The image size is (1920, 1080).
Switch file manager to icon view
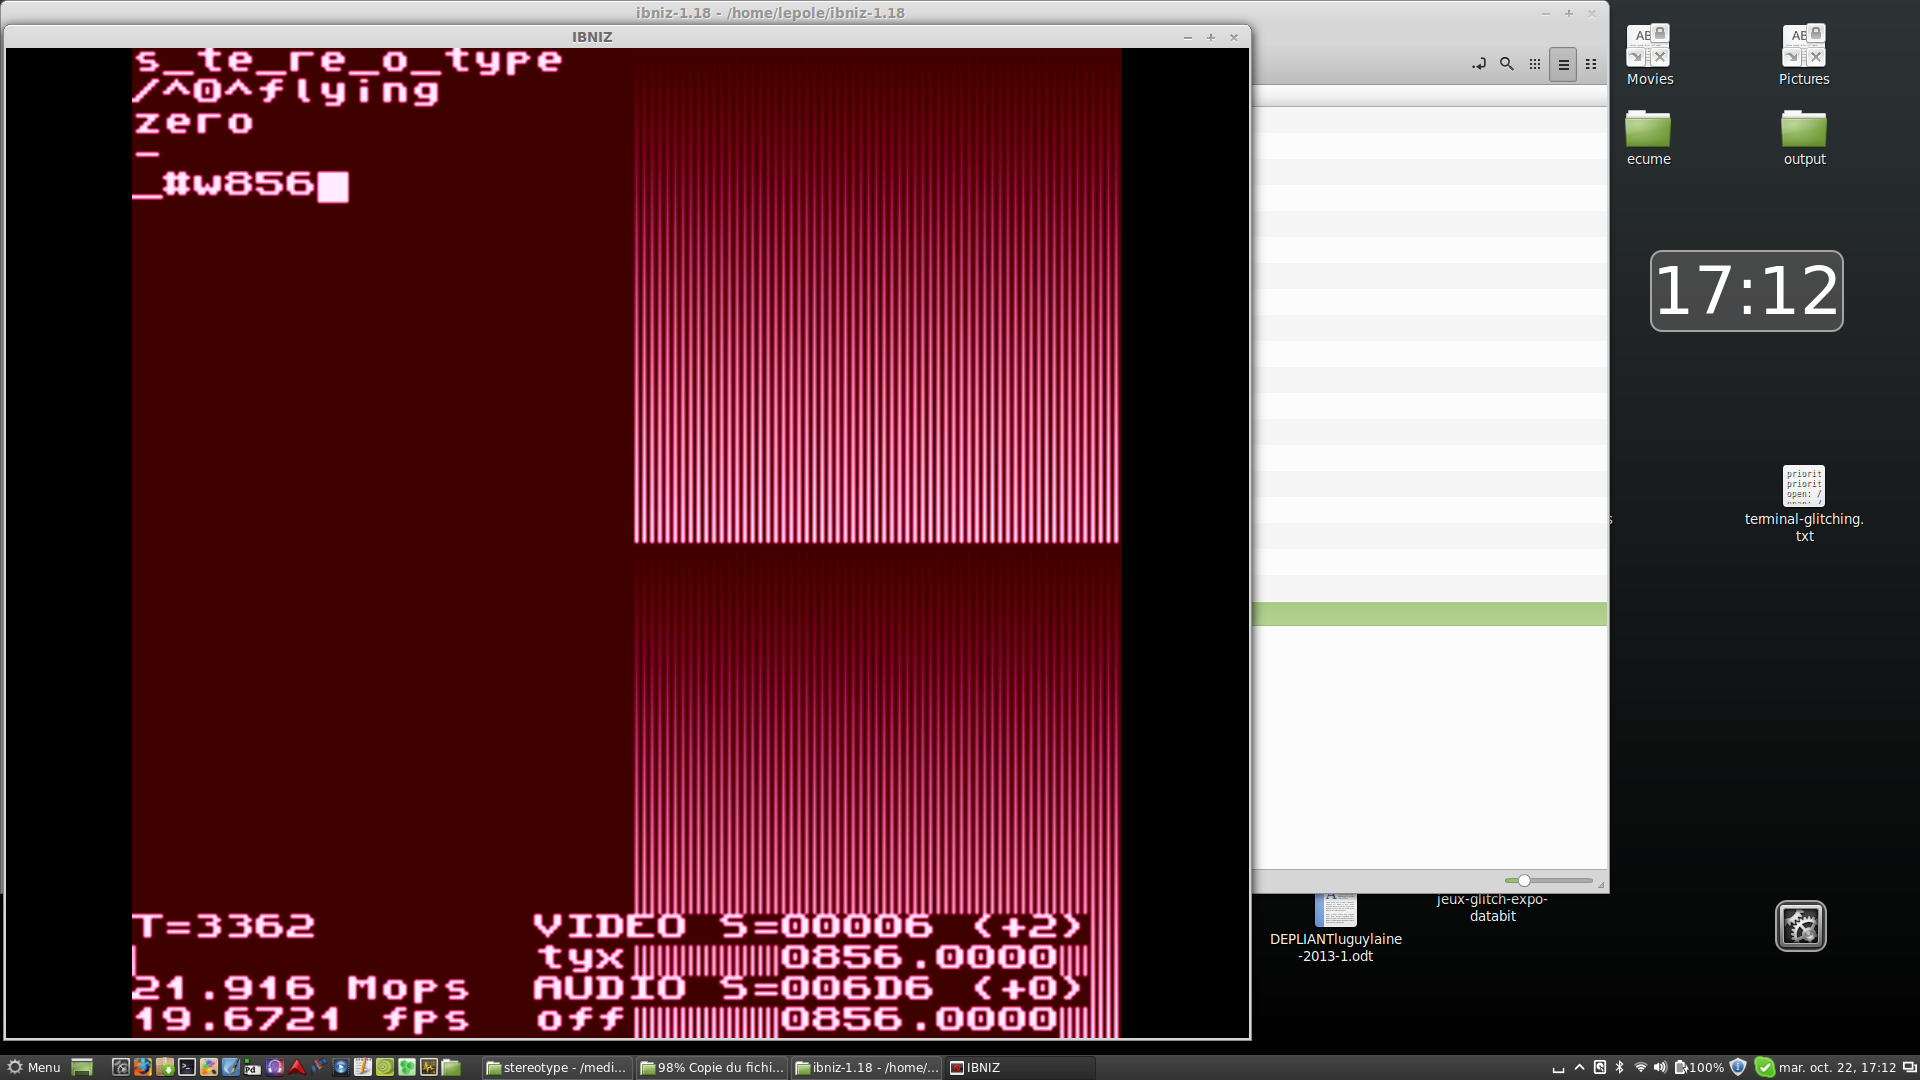(1535, 64)
